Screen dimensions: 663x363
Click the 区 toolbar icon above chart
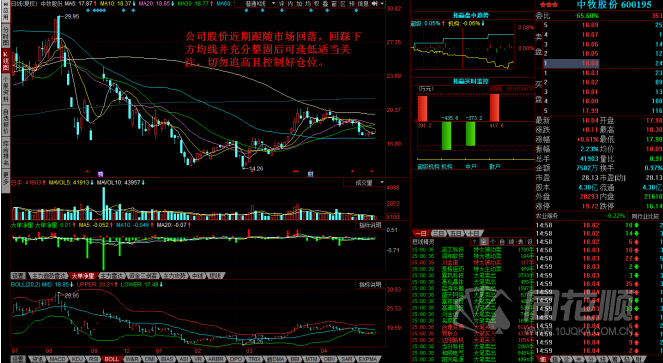point(343,3)
